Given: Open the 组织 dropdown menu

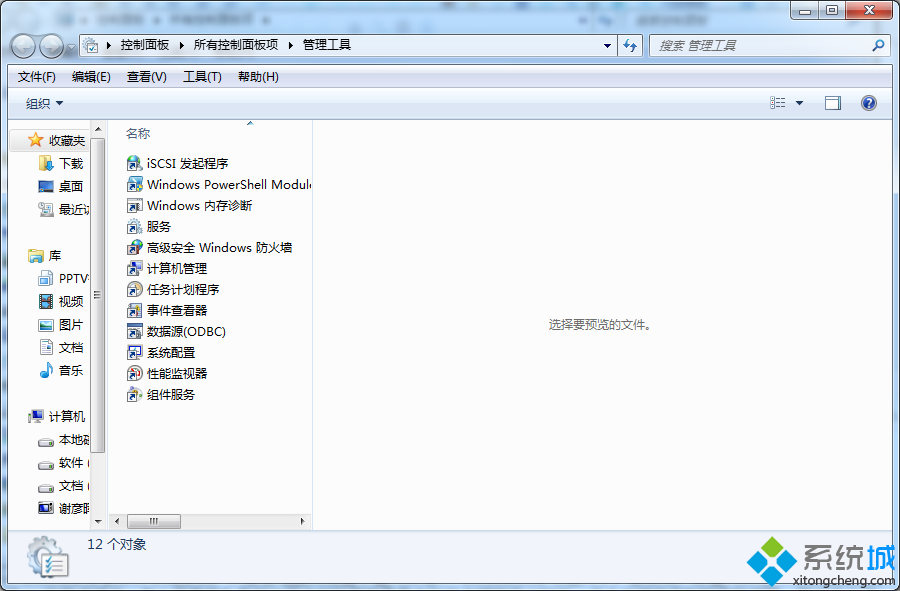Looking at the screenshot, I should [44, 103].
